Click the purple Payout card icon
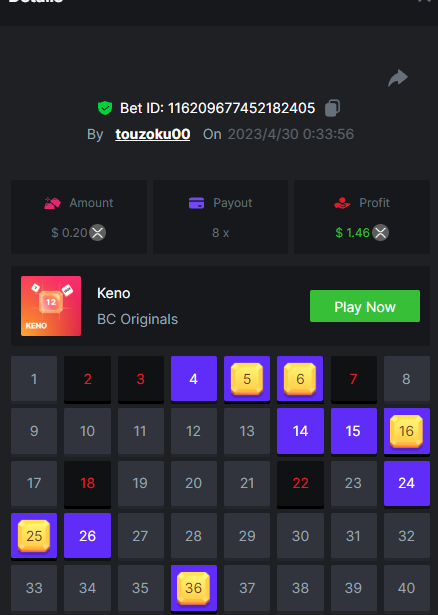Viewport: 438px width, 615px height. pyautogui.click(x=196, y=203)
